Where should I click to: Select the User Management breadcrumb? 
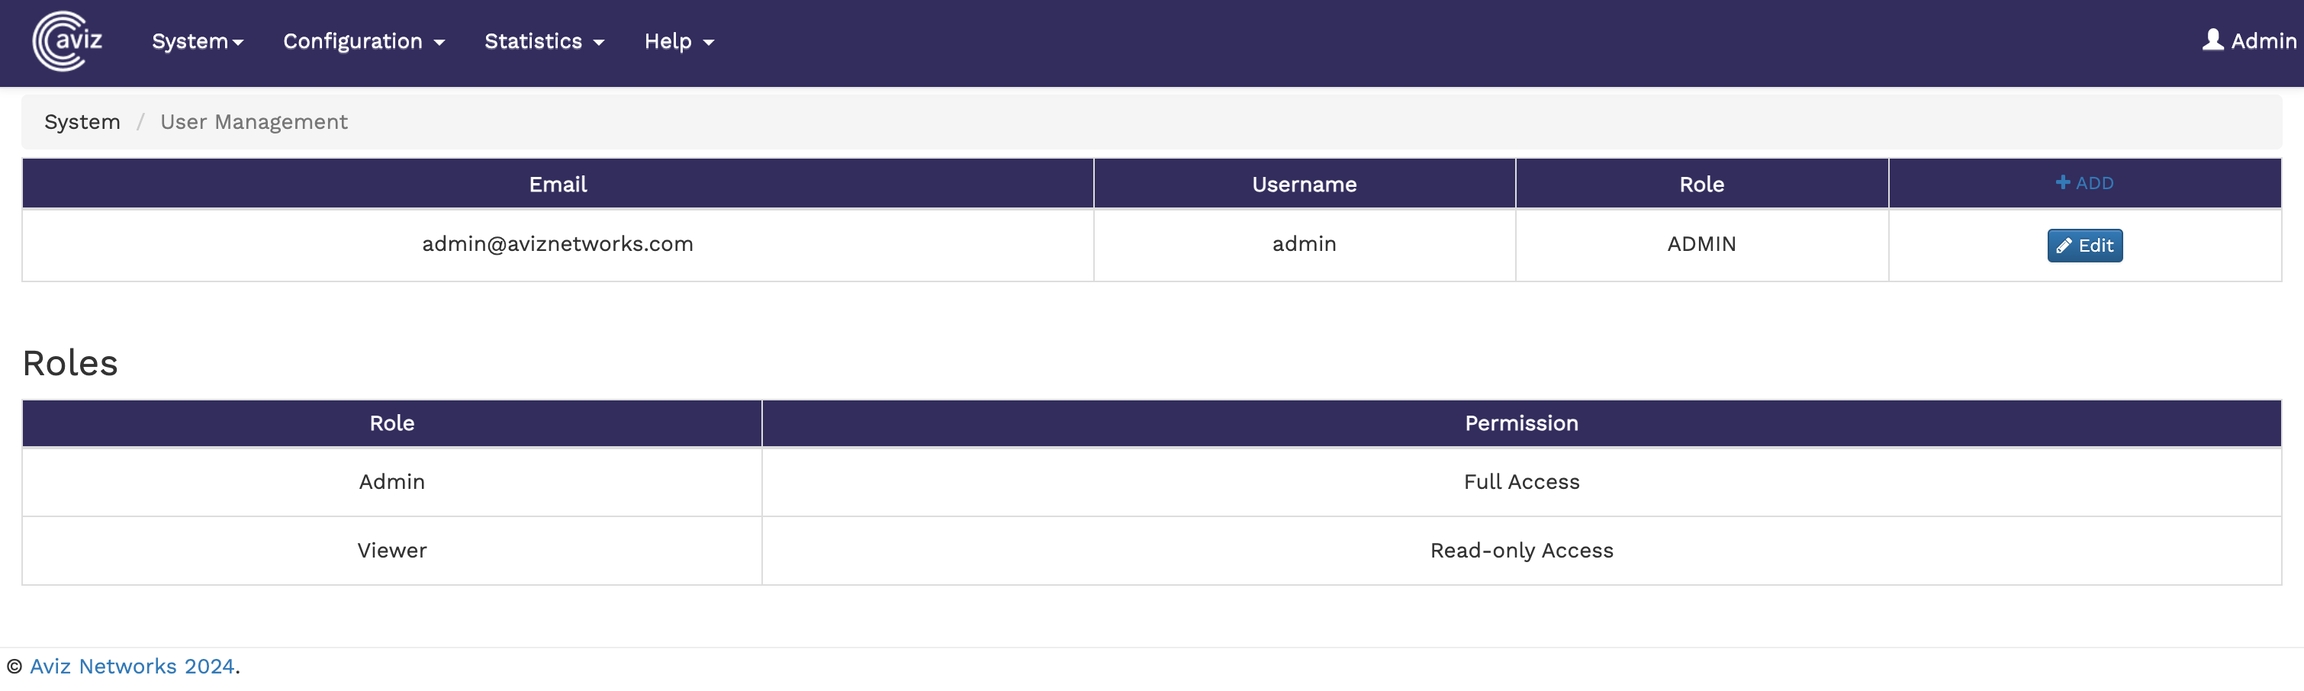point(254,122)
